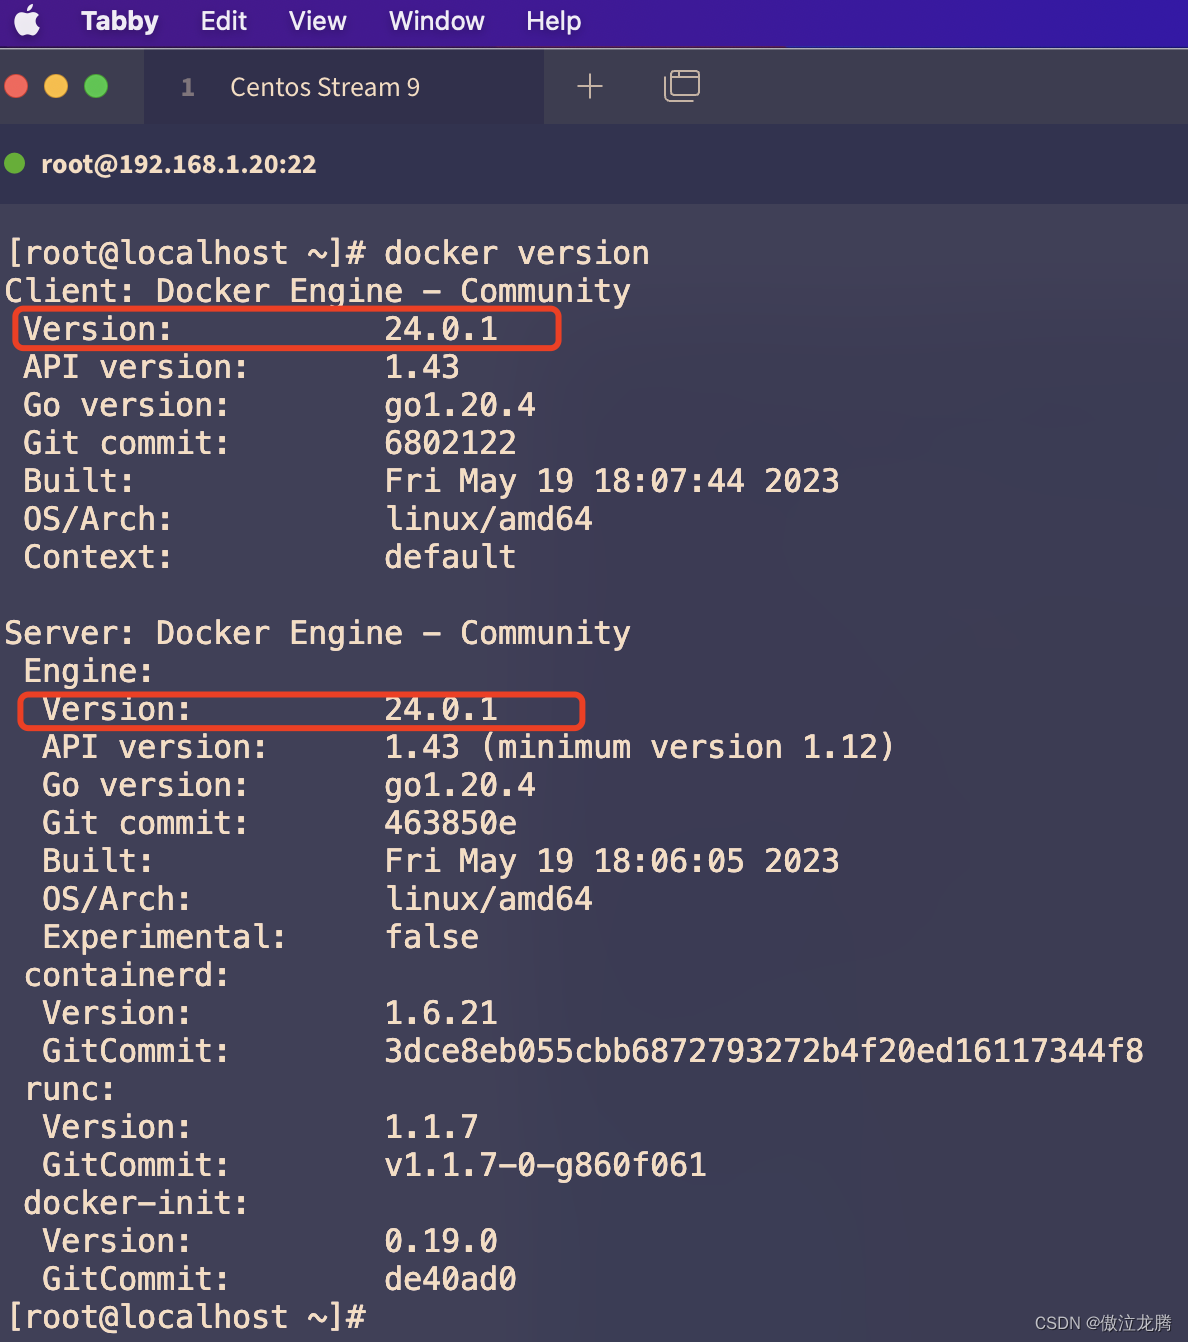Open the Tabby application menu
This screenshot has width=1188, height=1342.
tap(120, 21)
